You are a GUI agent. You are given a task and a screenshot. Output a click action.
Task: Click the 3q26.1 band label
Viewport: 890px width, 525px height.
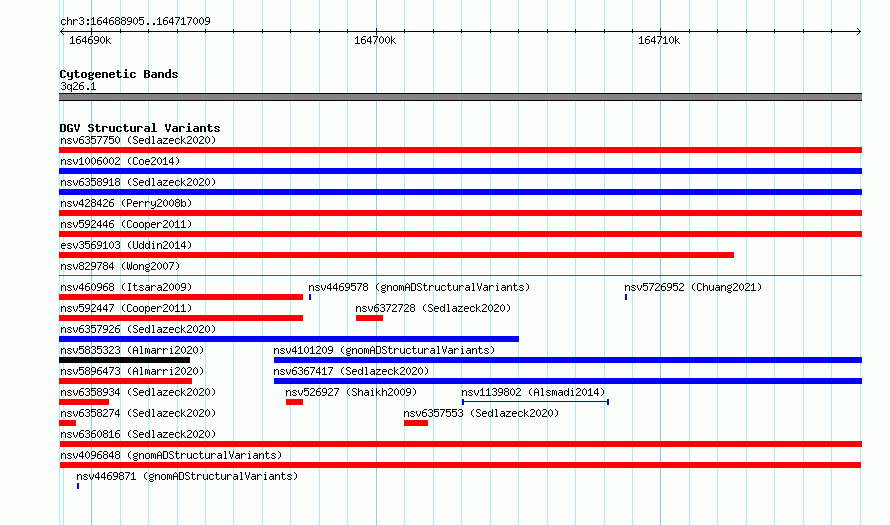78,86
